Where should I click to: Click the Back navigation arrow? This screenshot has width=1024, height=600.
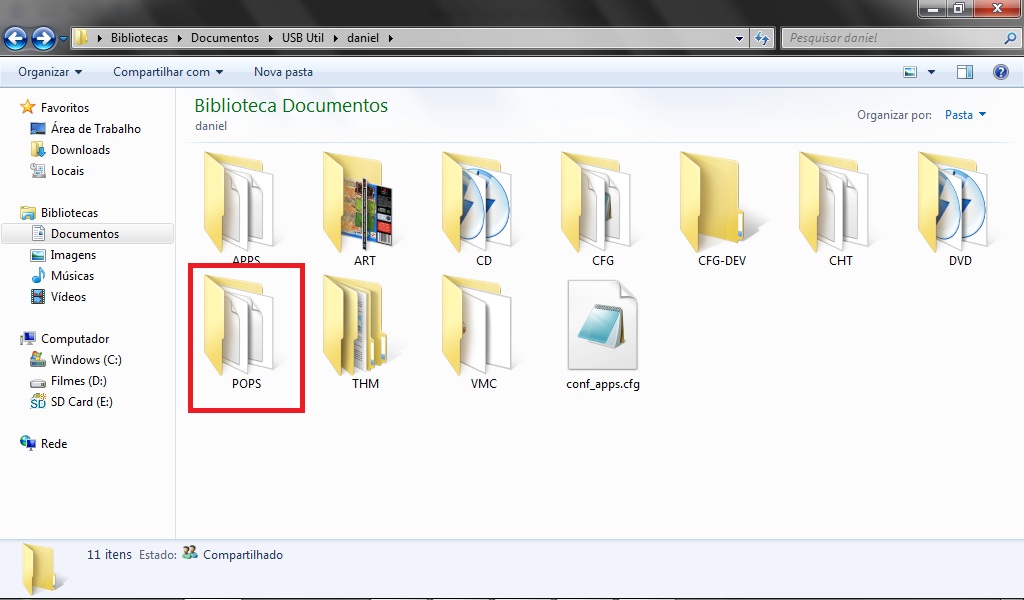(16, 39)
